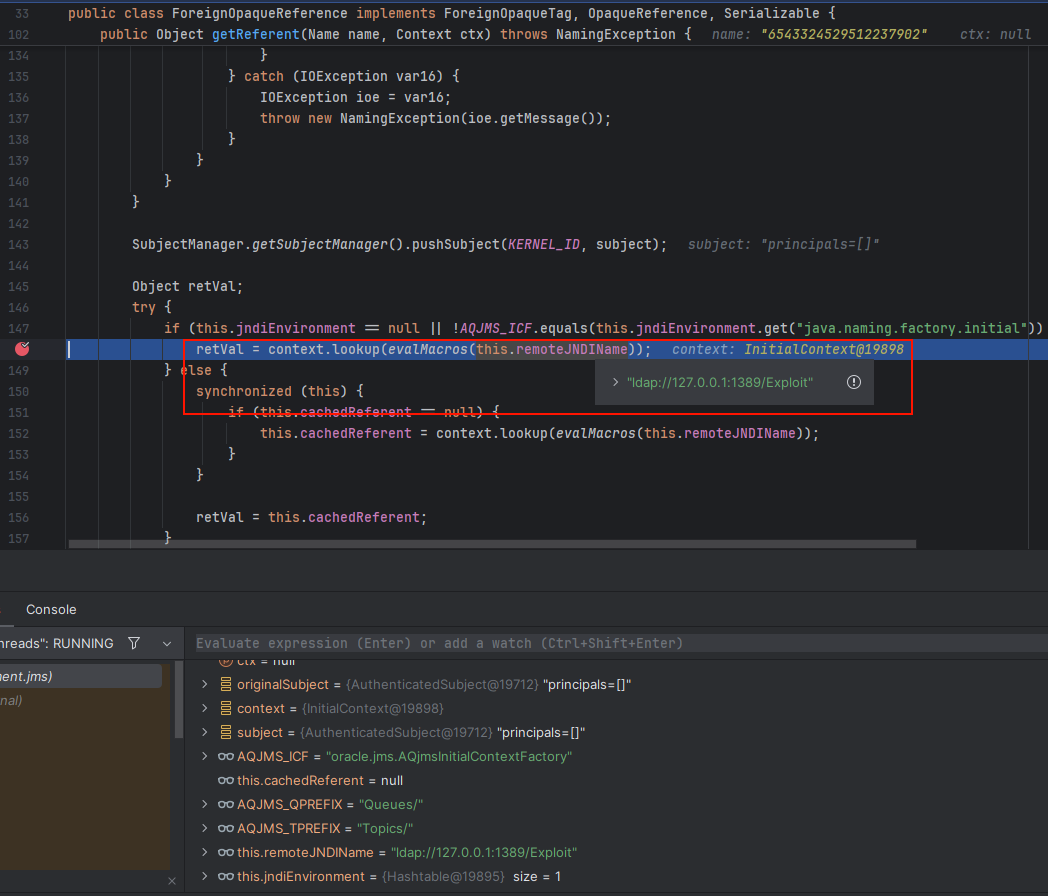Select the stack frame ending in 'ent.jms)'
Viewport: 1048px width, 896px height.
click(80, 676)
